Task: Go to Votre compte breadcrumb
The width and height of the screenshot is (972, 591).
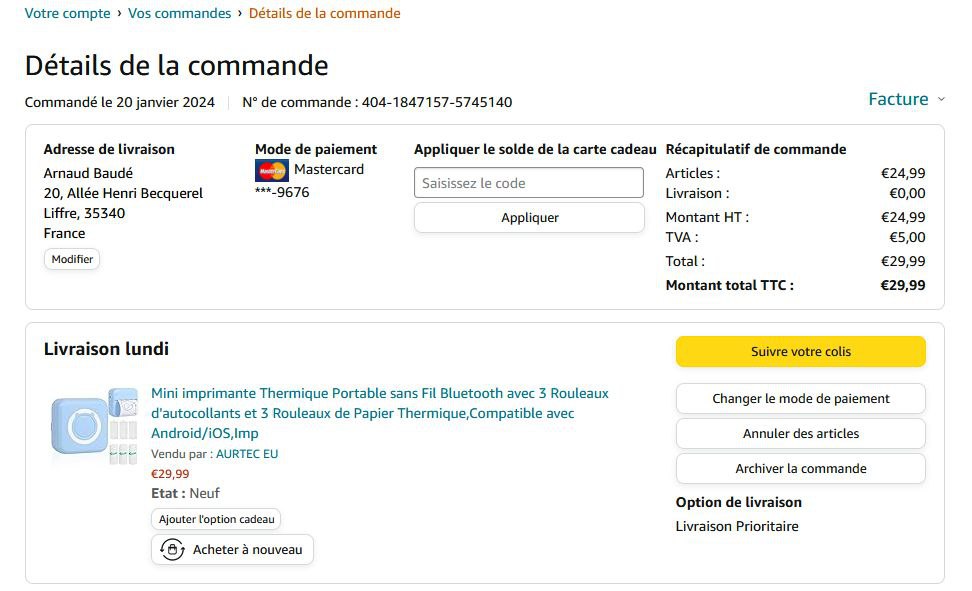Action: 67,14
